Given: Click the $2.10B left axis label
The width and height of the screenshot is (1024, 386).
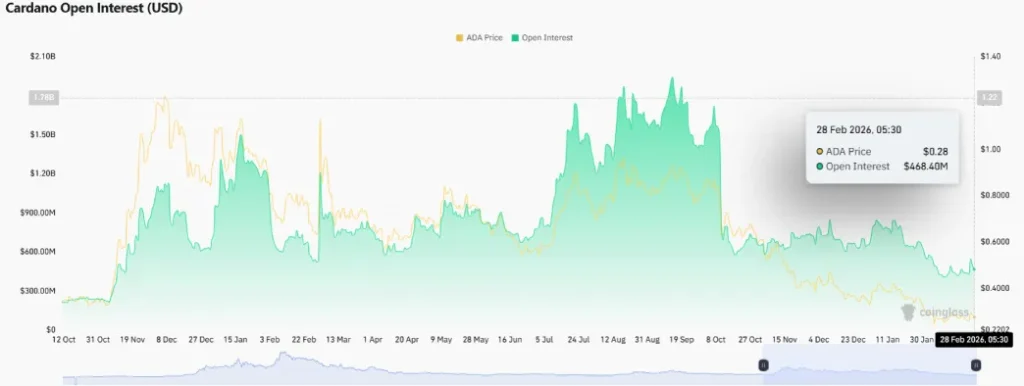Looking at the screenshot, I should 42,57.
